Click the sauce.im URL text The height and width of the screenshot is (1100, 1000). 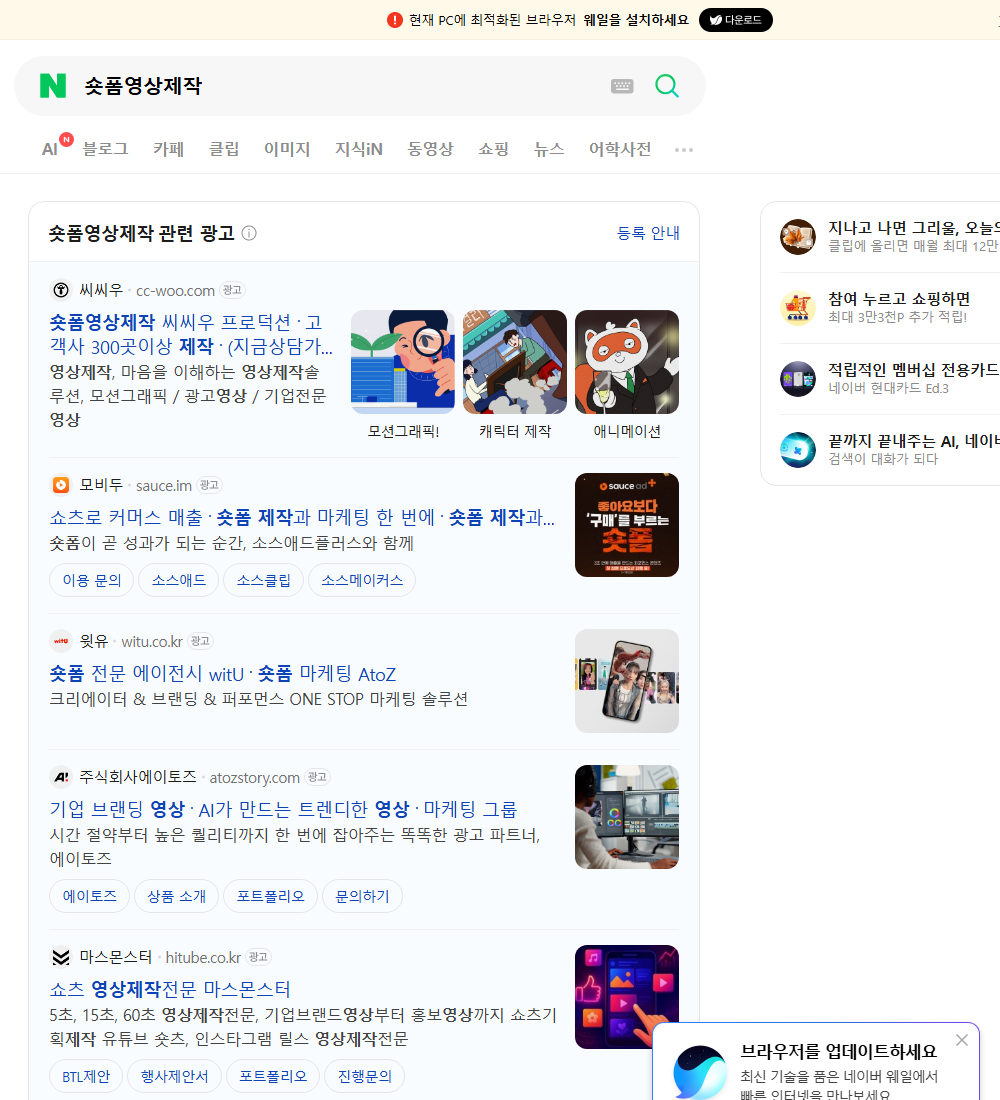(164, 485)
